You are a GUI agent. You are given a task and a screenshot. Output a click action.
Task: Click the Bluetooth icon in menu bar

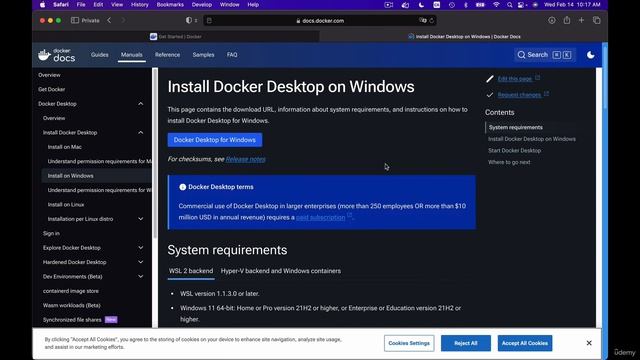(466, 5)
